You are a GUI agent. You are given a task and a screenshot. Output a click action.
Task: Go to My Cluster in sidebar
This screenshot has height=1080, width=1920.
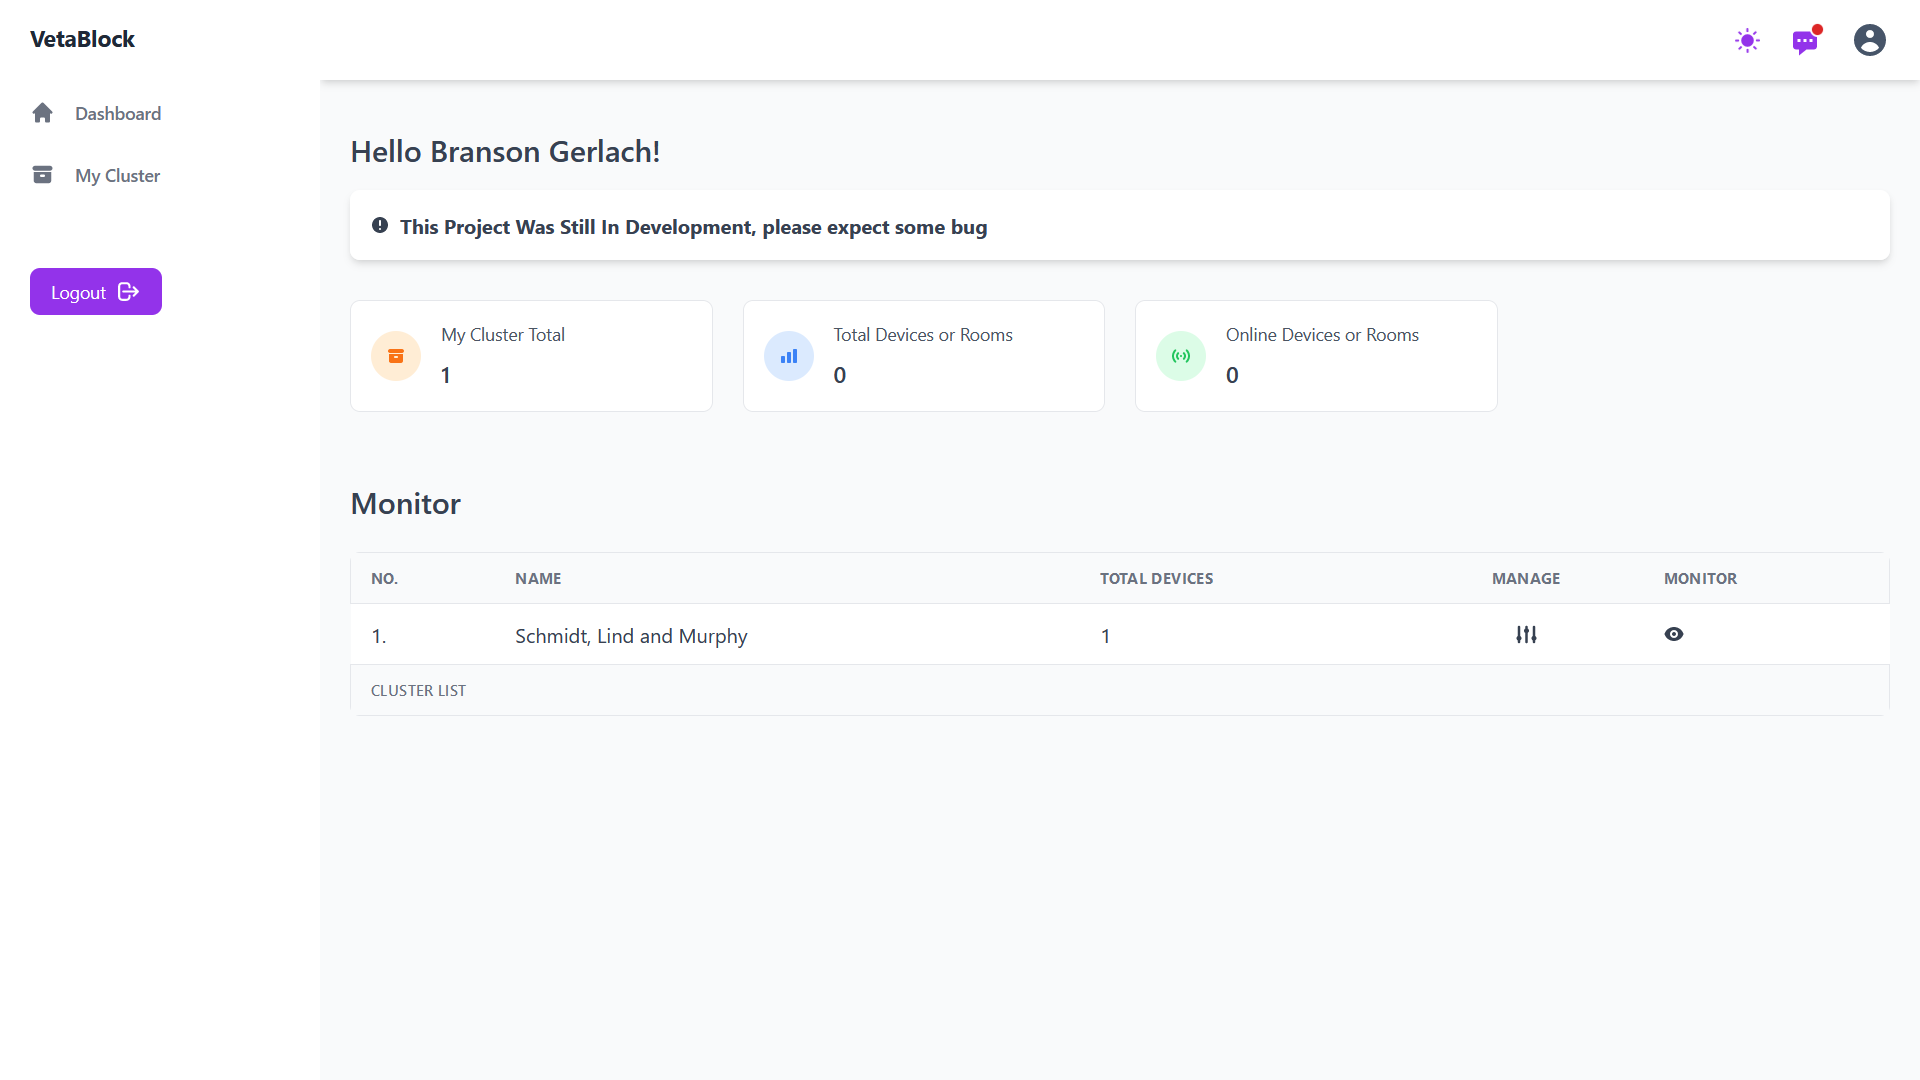tap(117, 176)
